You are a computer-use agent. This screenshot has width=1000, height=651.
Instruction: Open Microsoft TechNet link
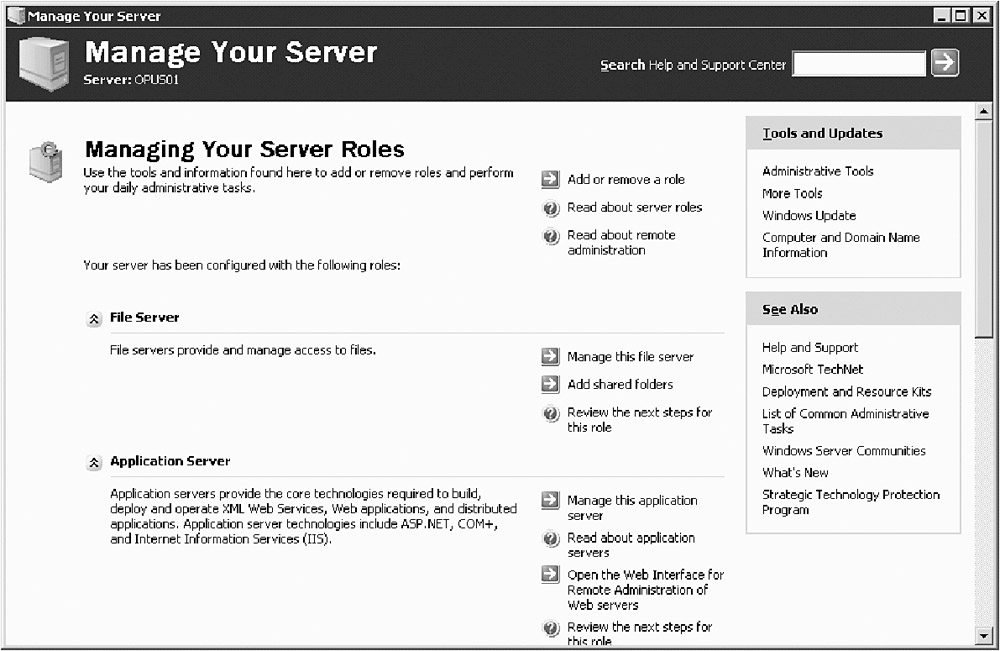click(x=812, y=369)
